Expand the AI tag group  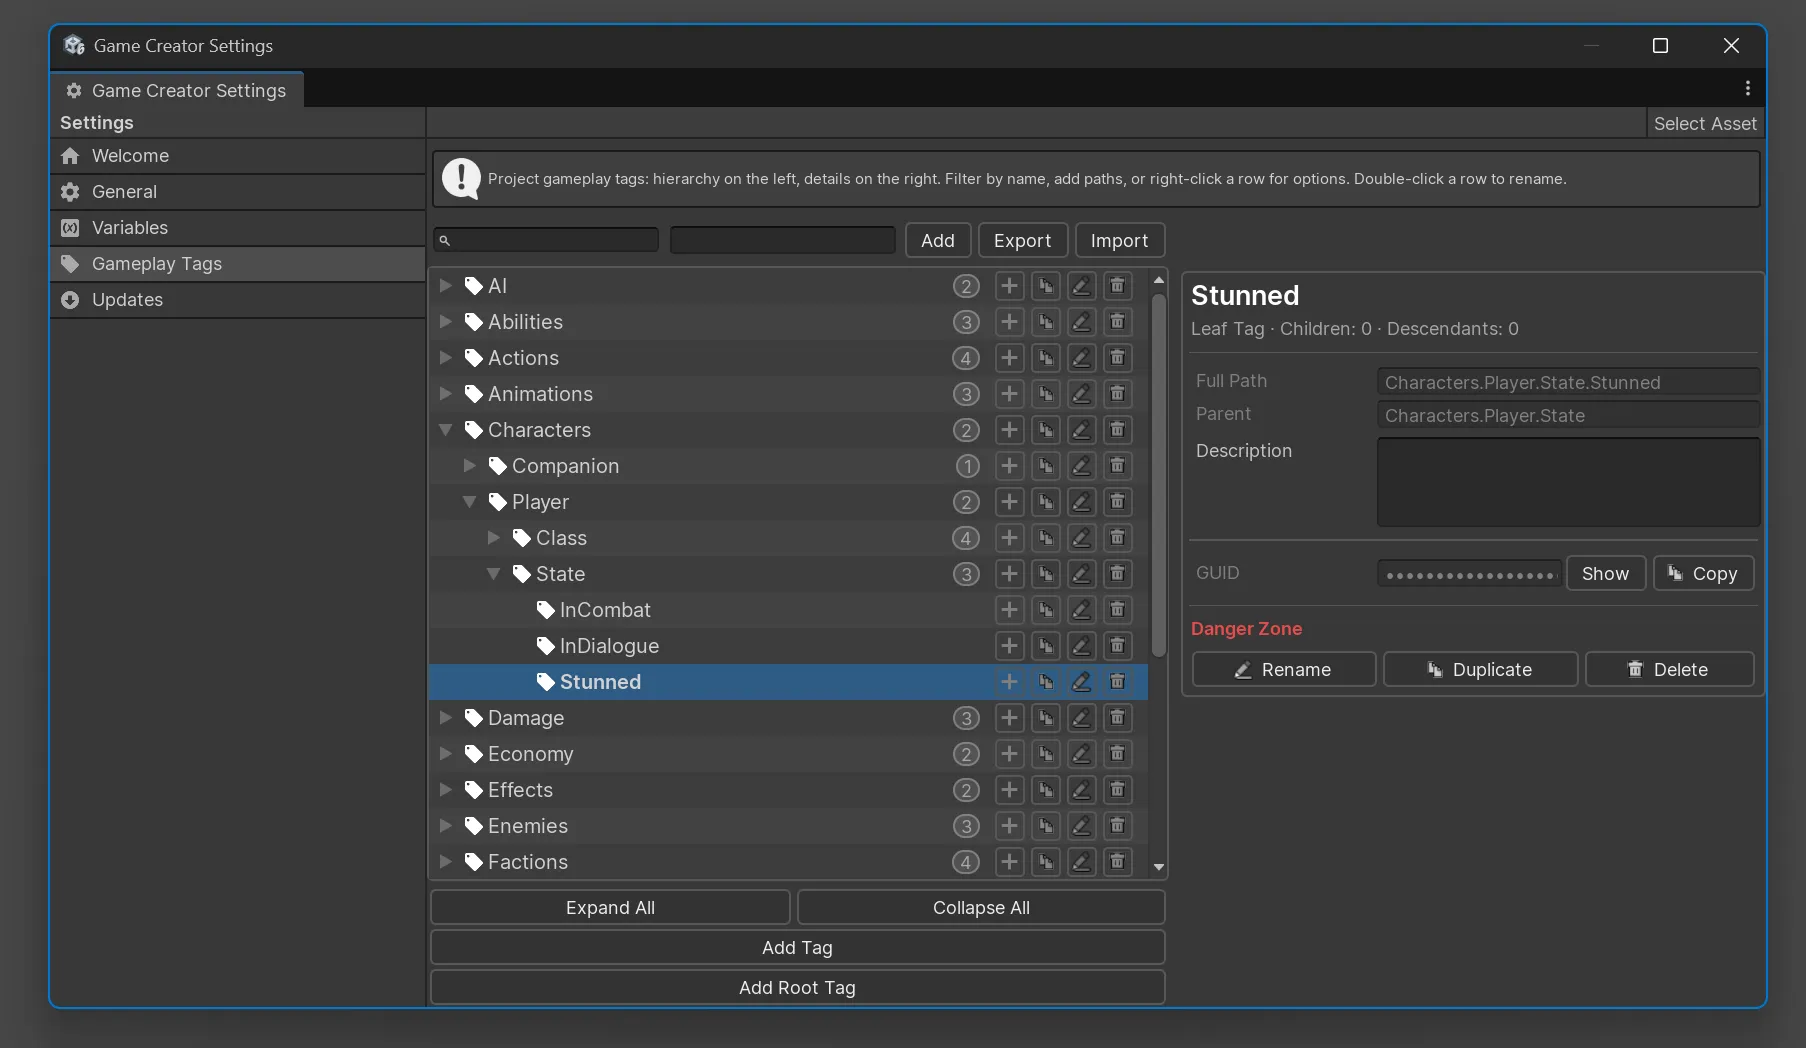point(446,286)
